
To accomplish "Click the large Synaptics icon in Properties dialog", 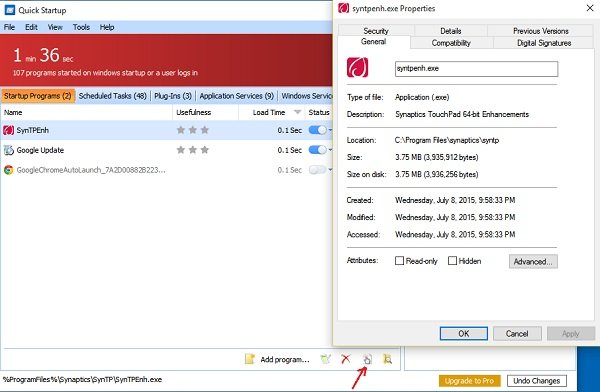I will [x=357, y=67].
